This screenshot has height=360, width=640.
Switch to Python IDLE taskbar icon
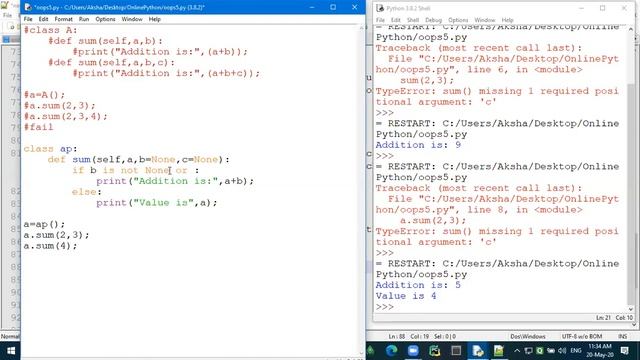(x=478, y=351)
